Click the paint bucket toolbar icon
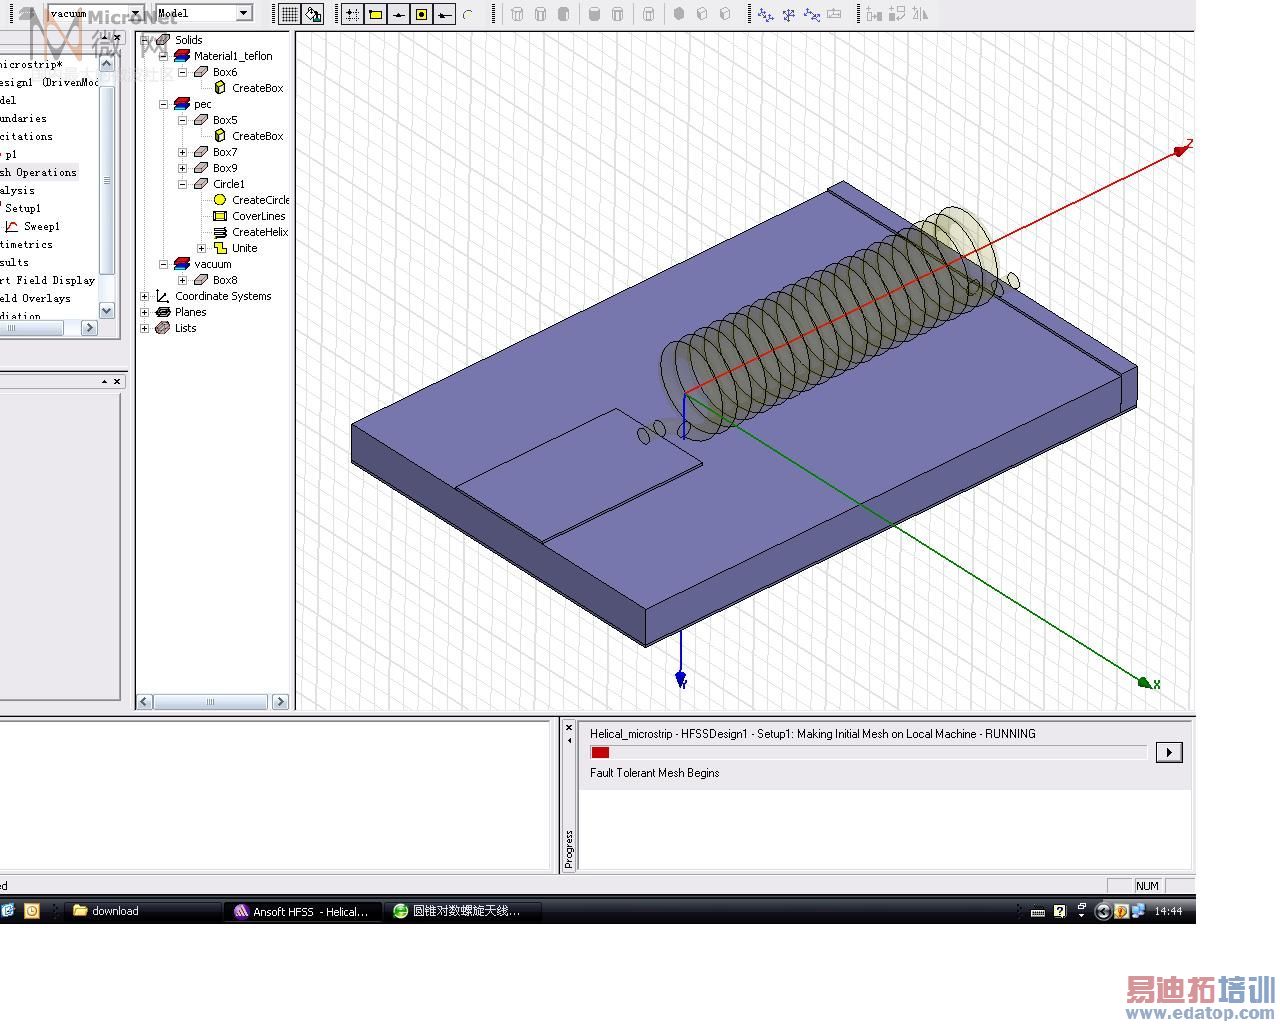 coord(313,14)
